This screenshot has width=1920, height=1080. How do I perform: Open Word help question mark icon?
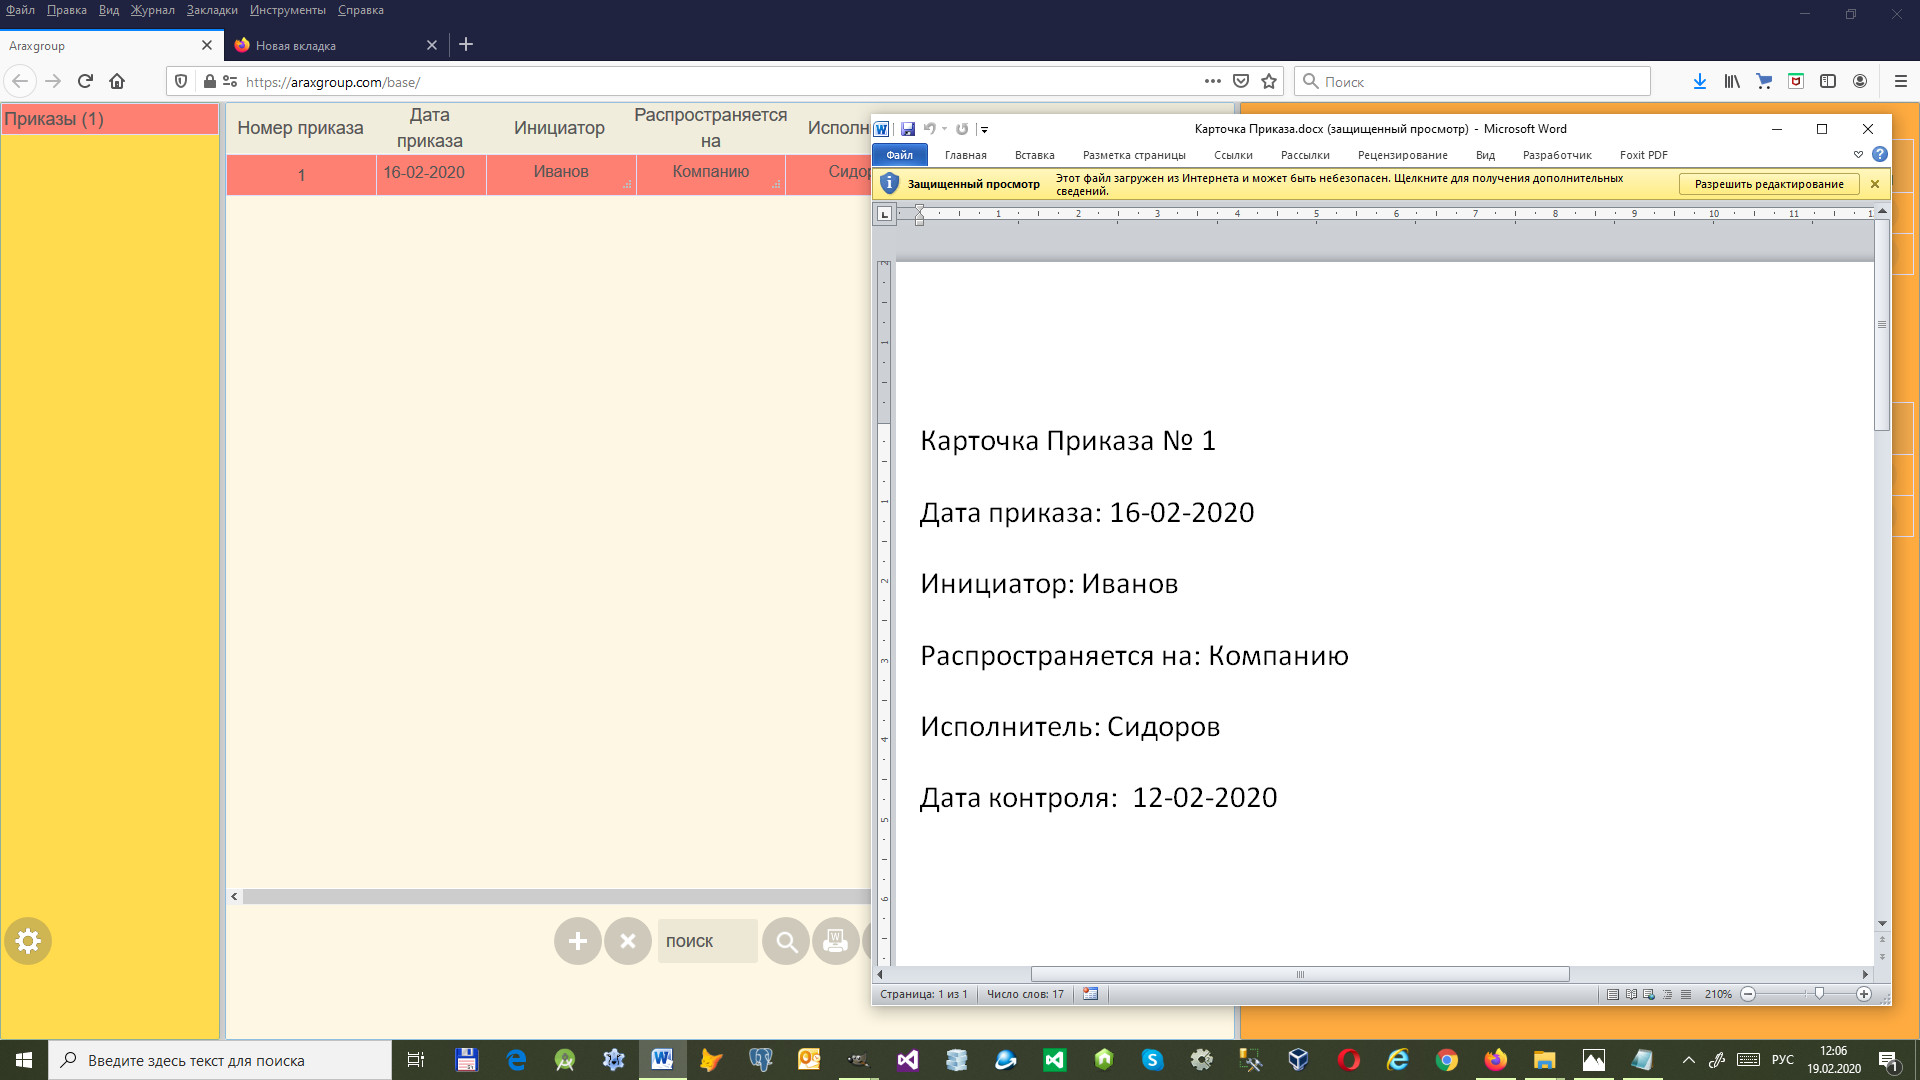1880,155
